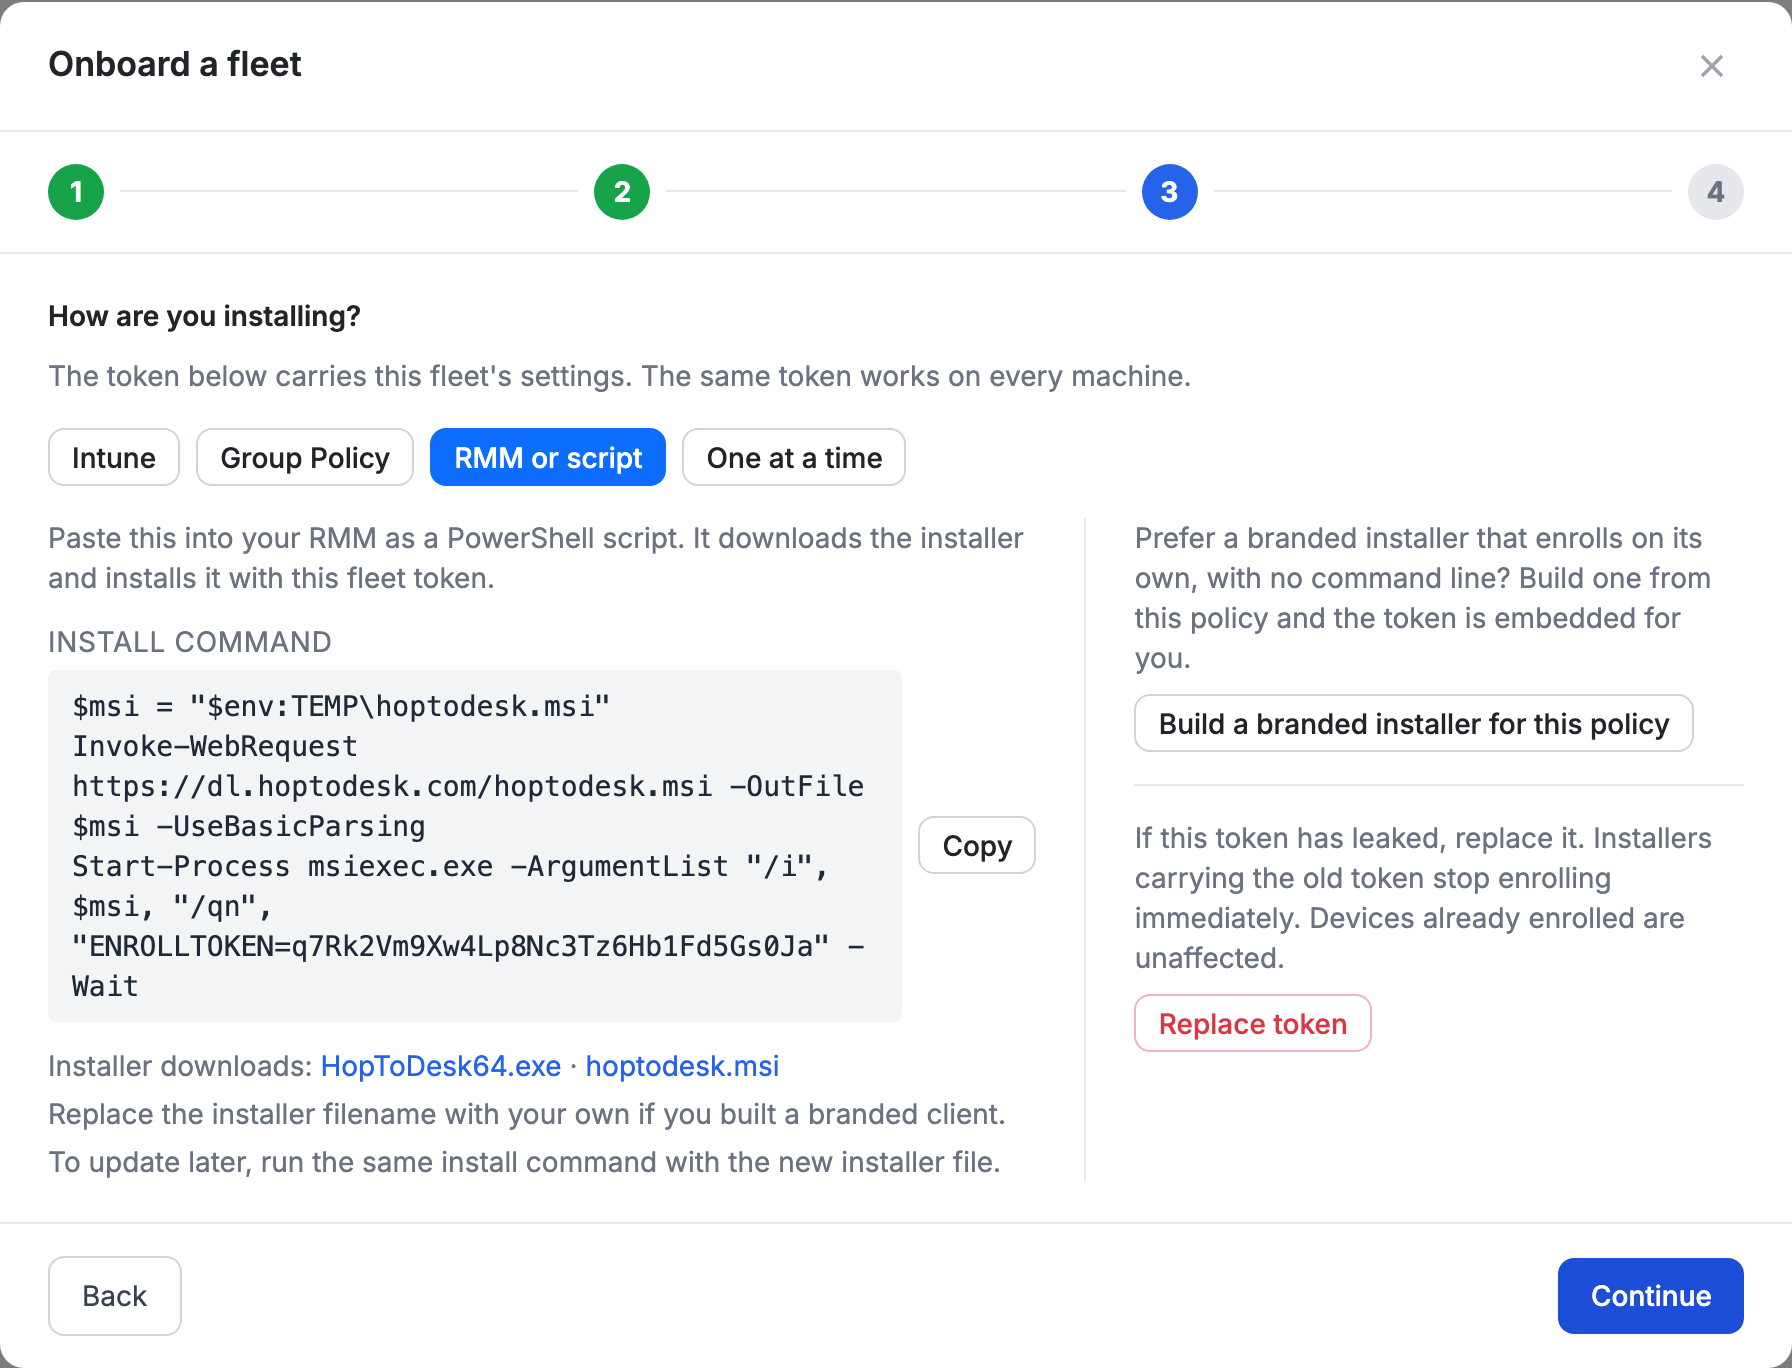Go back to the previous step

point(115,1296)
